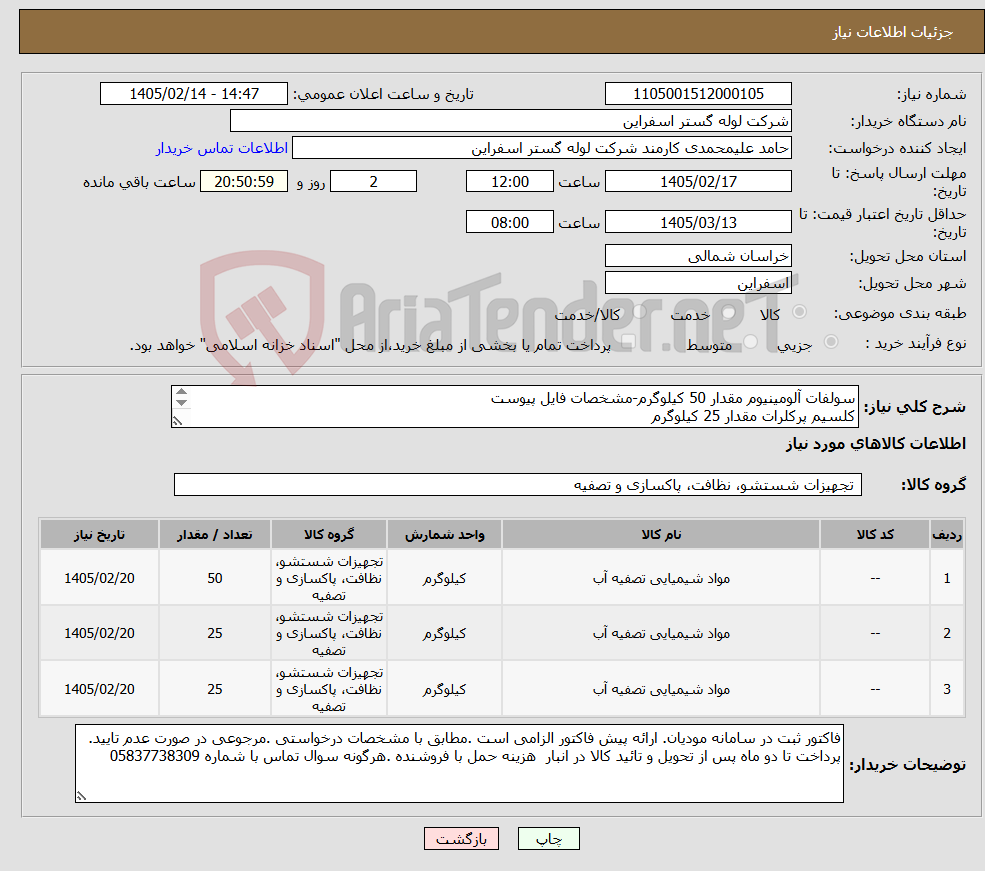
Task: Click the province field خراسان شمالی
Action: click(698, 256)
